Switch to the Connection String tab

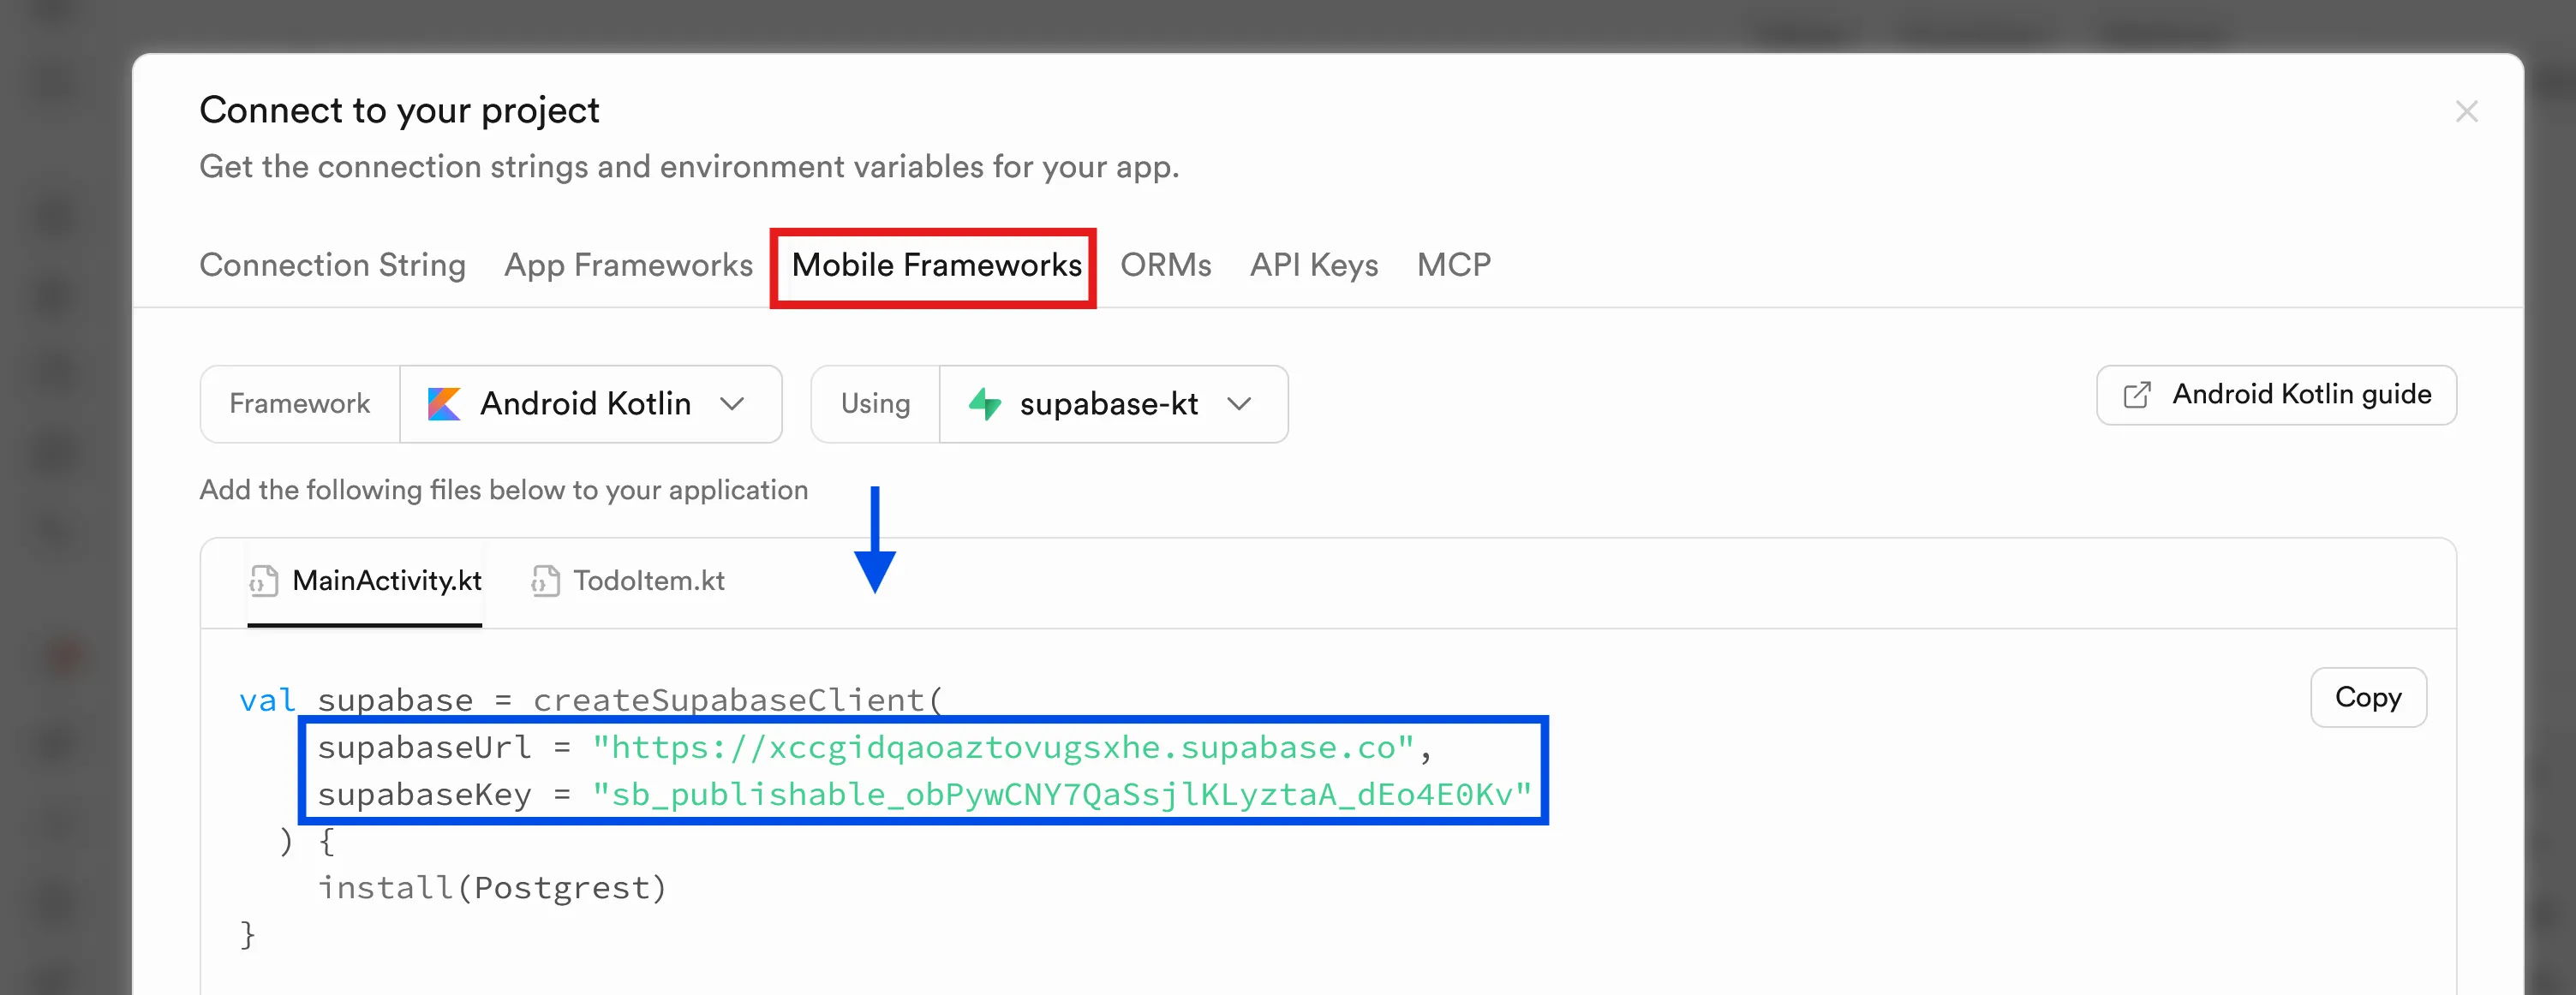coord(332,265)
